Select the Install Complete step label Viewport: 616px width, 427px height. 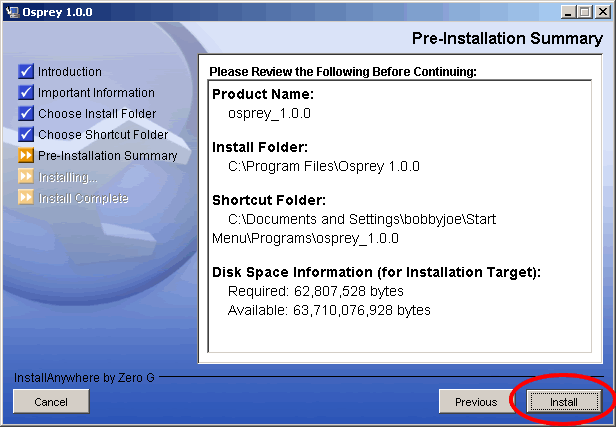click(x=83, y=198)
